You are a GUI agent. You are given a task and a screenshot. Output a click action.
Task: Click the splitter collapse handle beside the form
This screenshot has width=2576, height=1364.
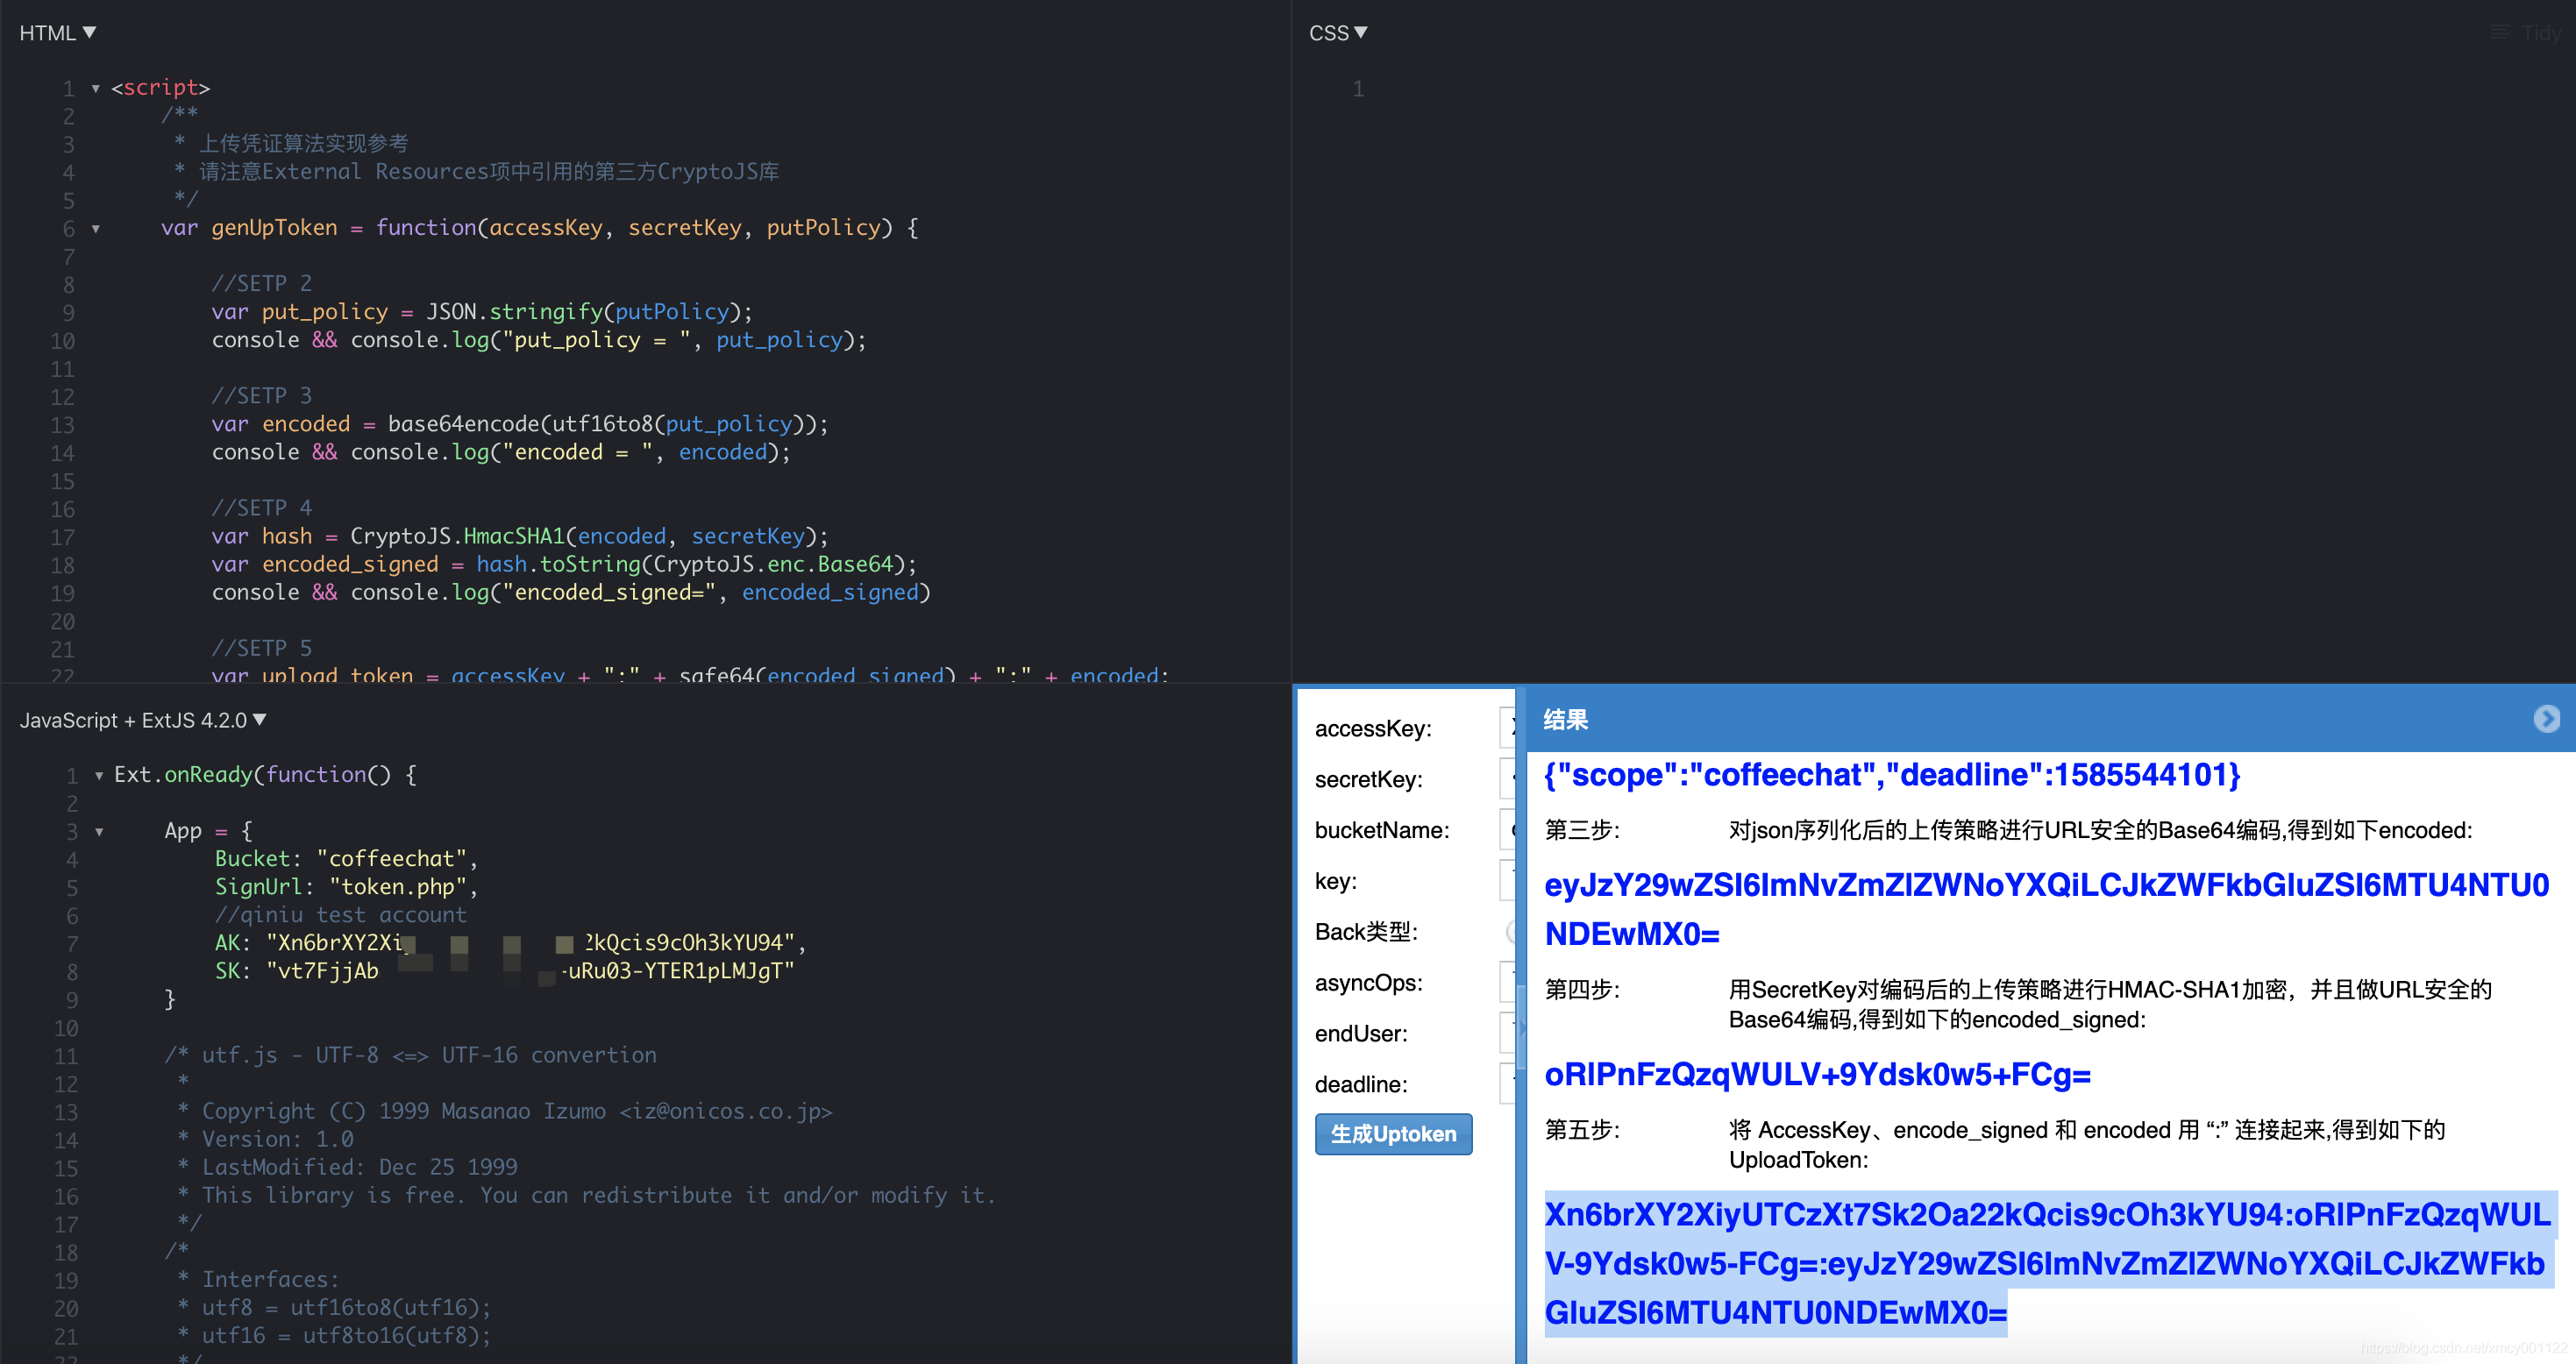coord(1521,1027)
